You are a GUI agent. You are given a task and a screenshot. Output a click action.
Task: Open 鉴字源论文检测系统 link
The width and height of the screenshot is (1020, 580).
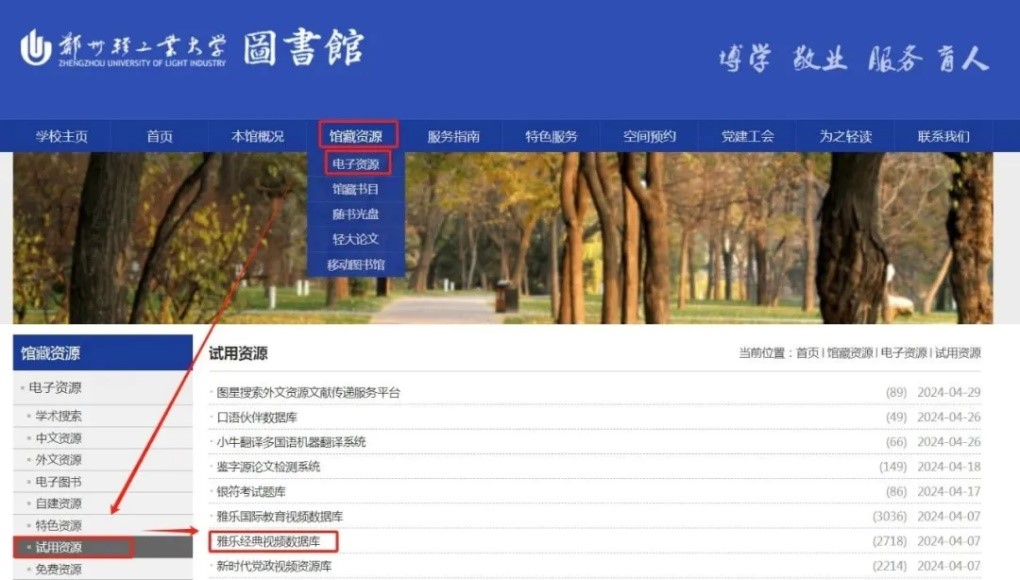[x=268, y=467]
